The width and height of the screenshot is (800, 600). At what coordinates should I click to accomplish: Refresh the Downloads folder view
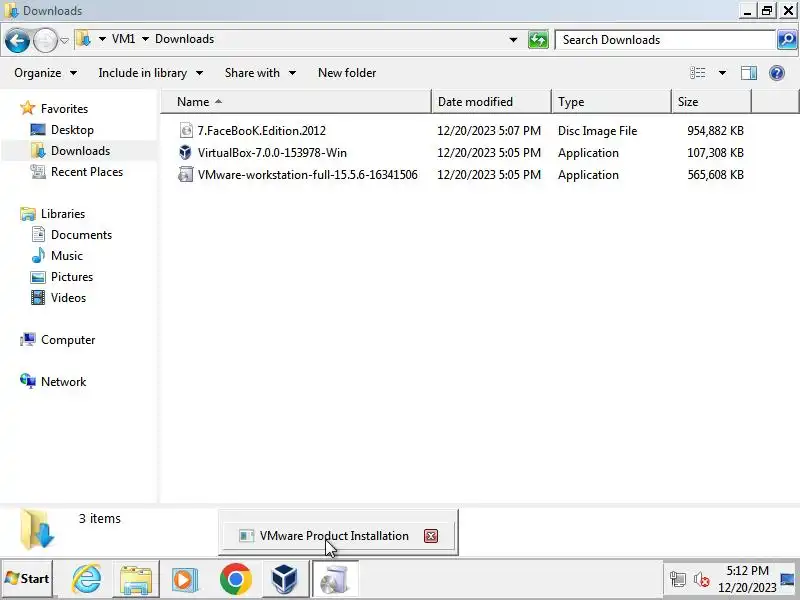coord(538,40)
